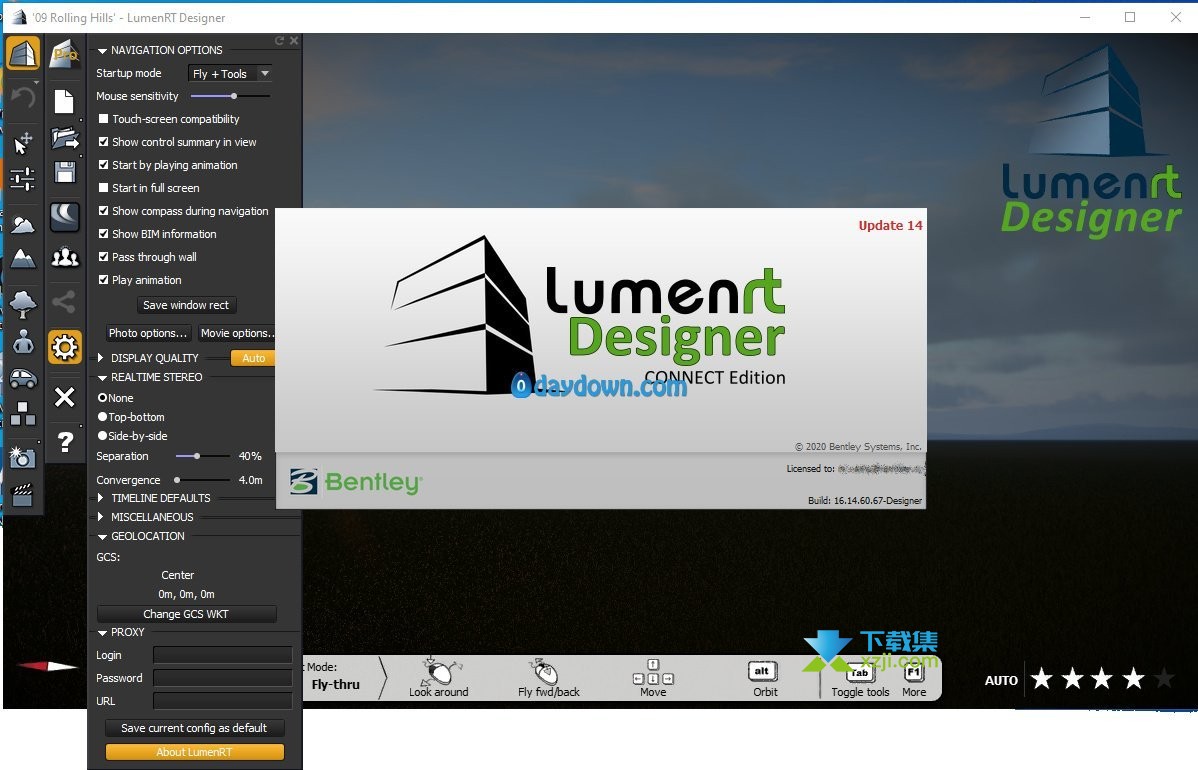
Task: Create a new blank scene document
Action: point(64,102)
